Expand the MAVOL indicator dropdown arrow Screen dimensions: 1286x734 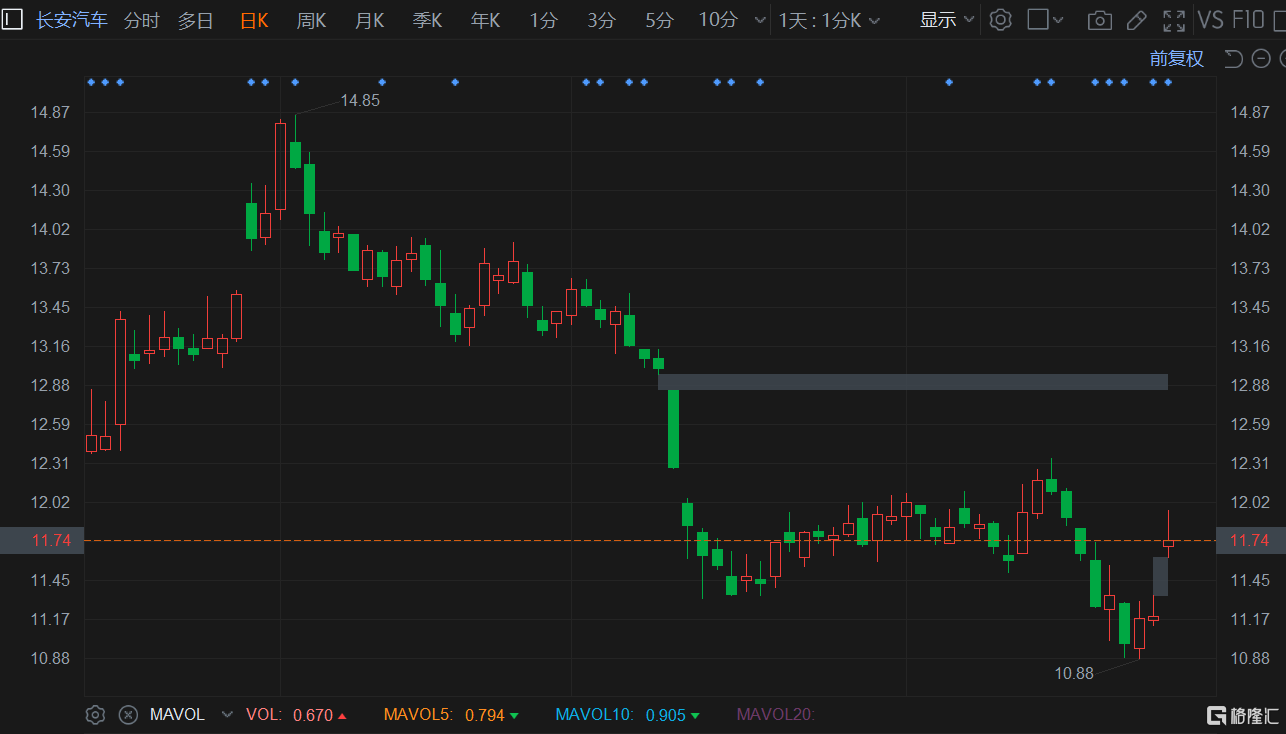227,714
